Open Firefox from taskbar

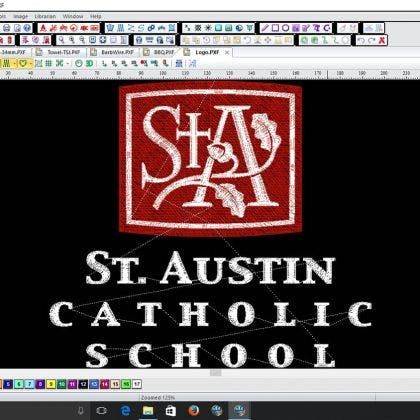[194, 410]
